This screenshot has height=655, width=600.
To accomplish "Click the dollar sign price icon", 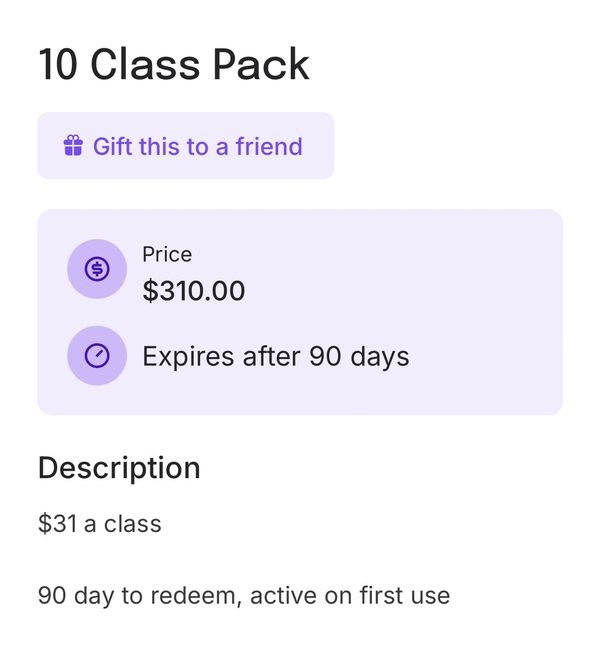I will [x=97, y=269].
